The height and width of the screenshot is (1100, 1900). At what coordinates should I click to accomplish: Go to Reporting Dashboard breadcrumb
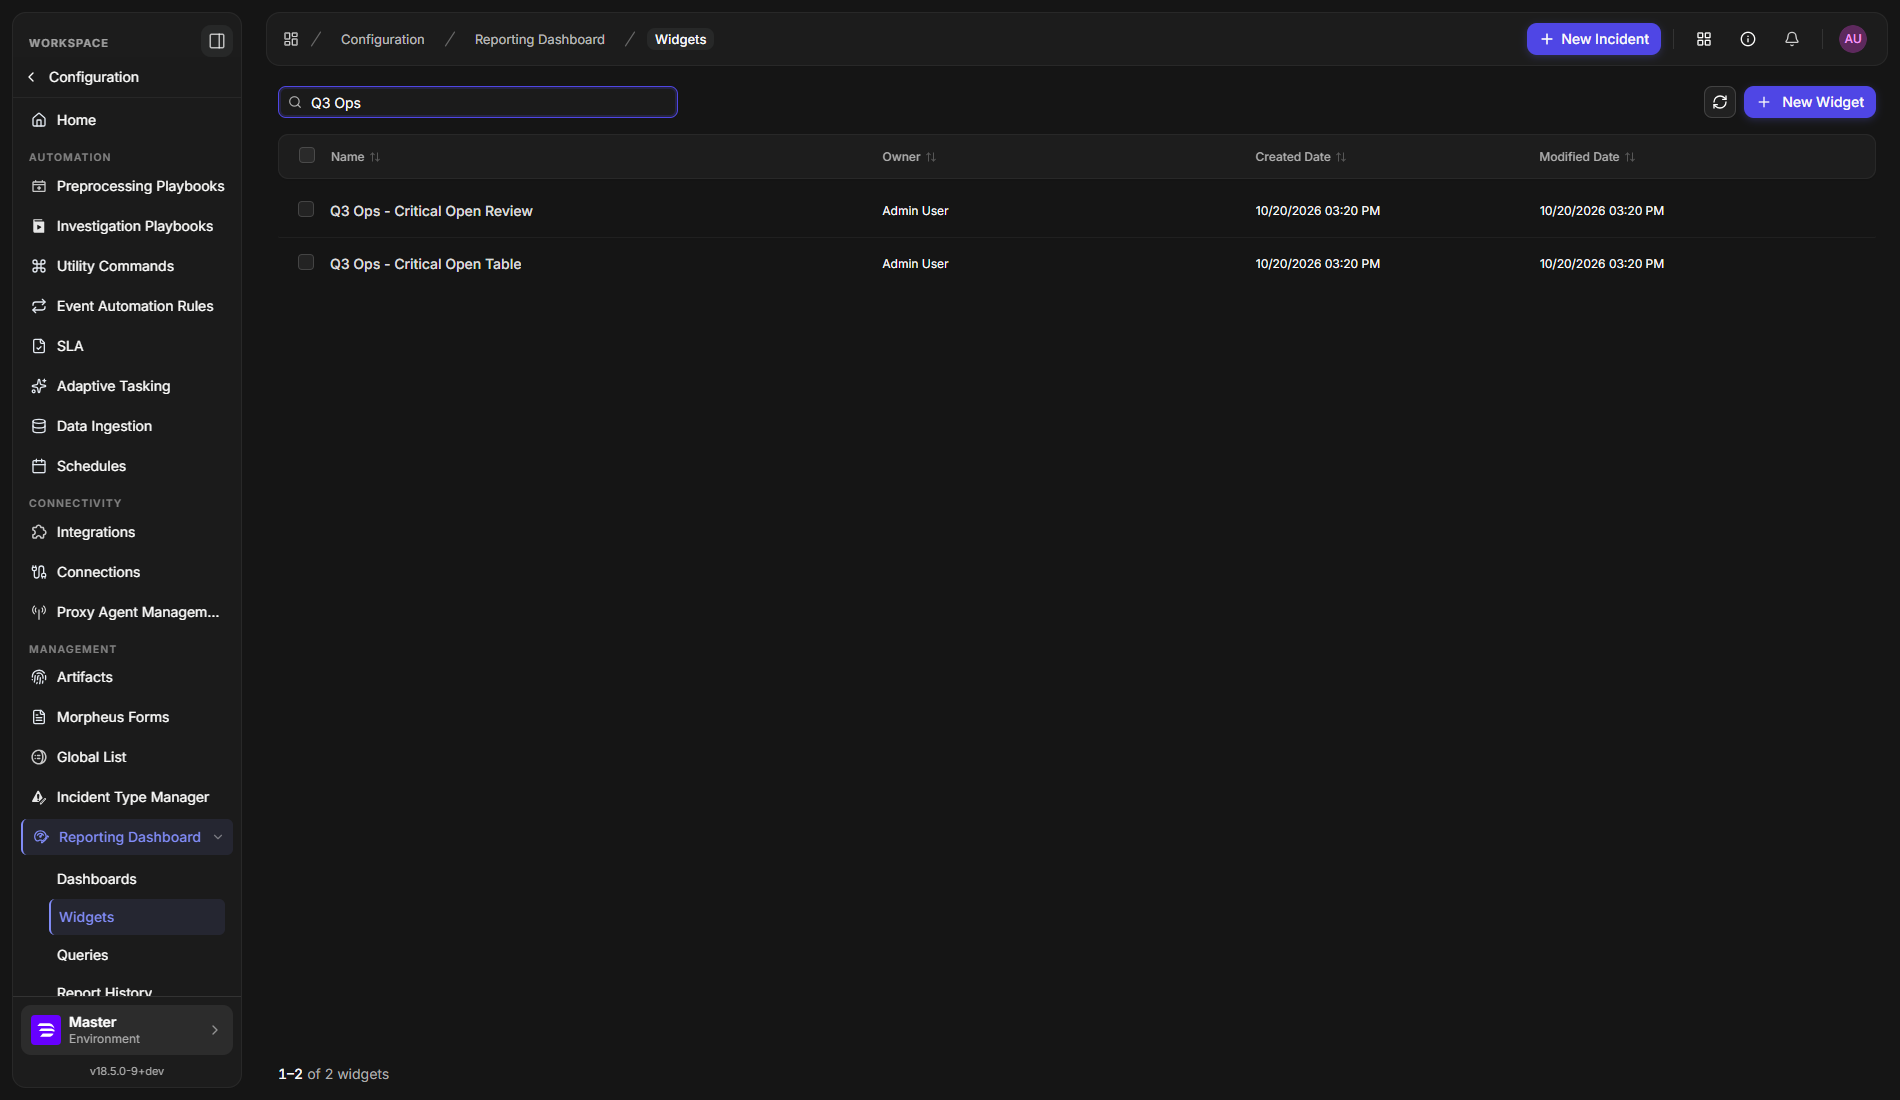(x=540, y=39)
